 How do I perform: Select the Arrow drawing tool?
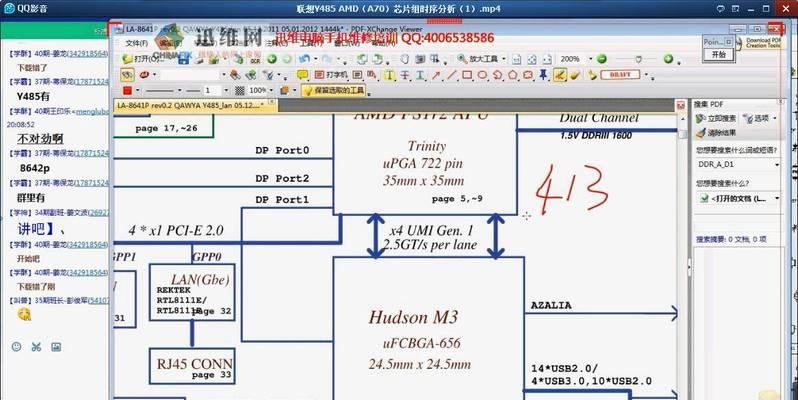coord(436,75)
